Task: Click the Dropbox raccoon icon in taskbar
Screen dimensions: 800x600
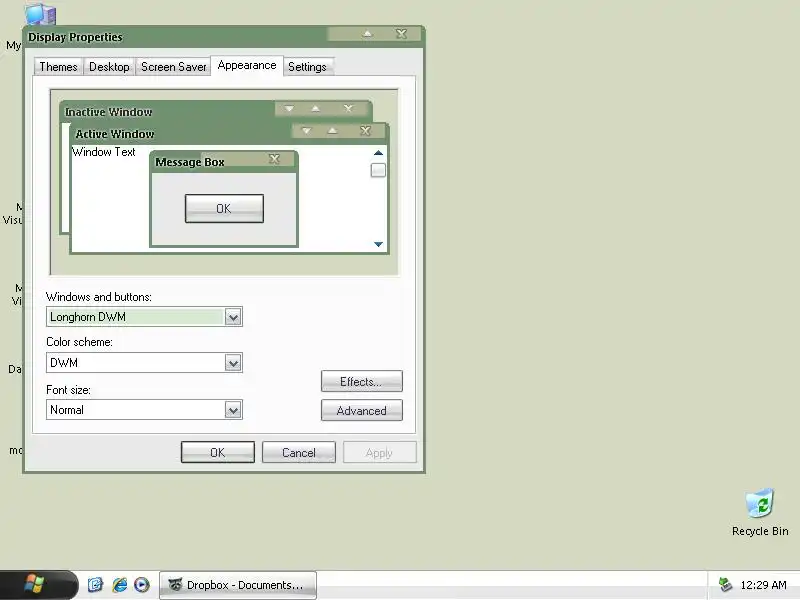Action: coord(175,585)
